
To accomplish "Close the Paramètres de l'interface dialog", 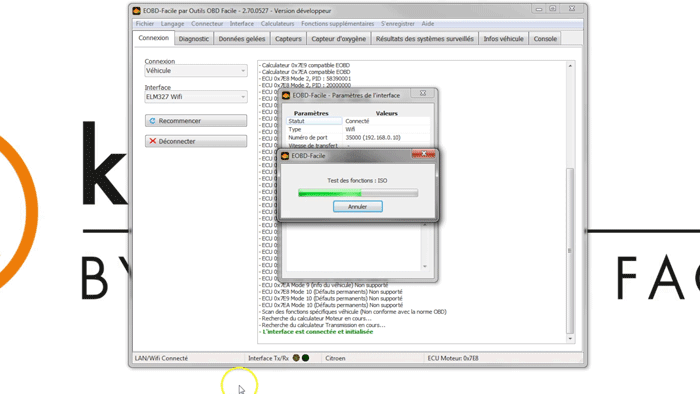I will (x=423, y=93).
